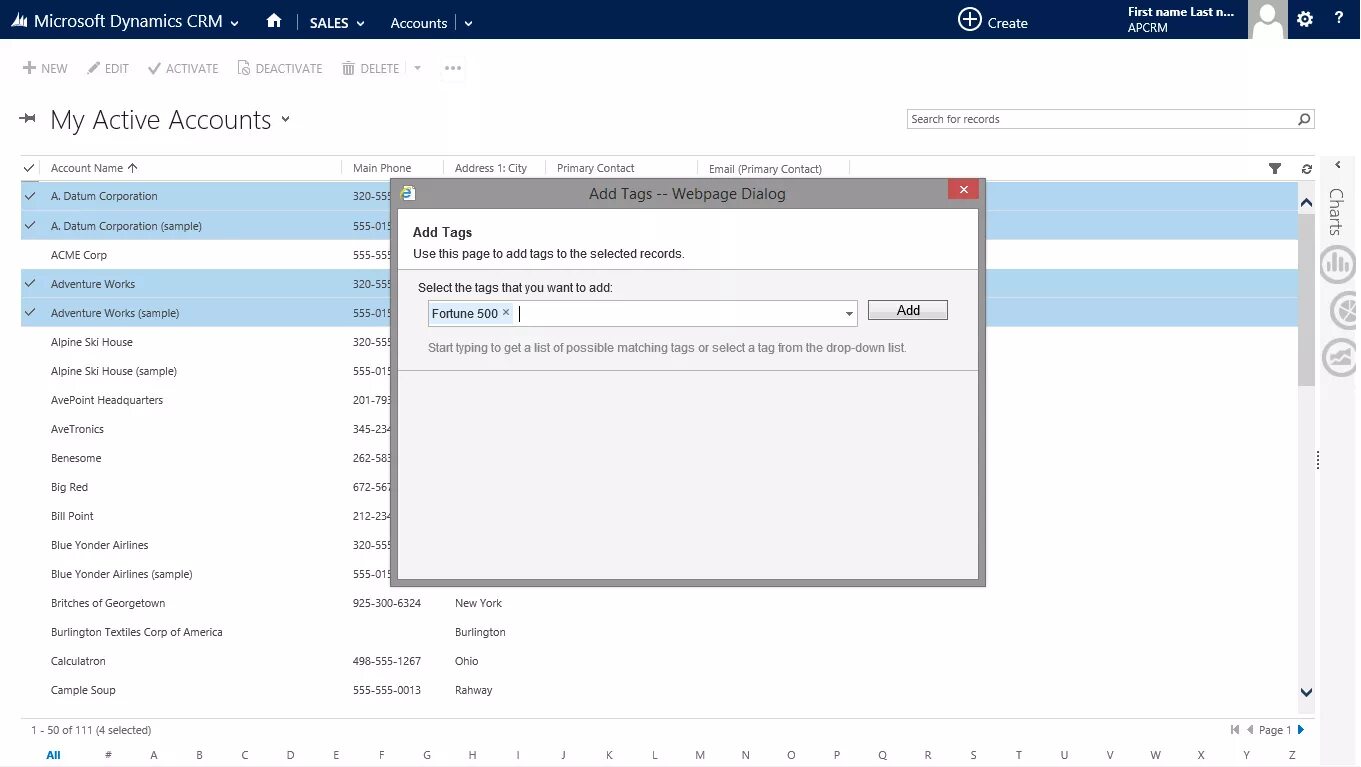This screenshot has width=1361, height=767.
Task: Check the AvePoint Headquarters row
Action: (x=30, y=400)
